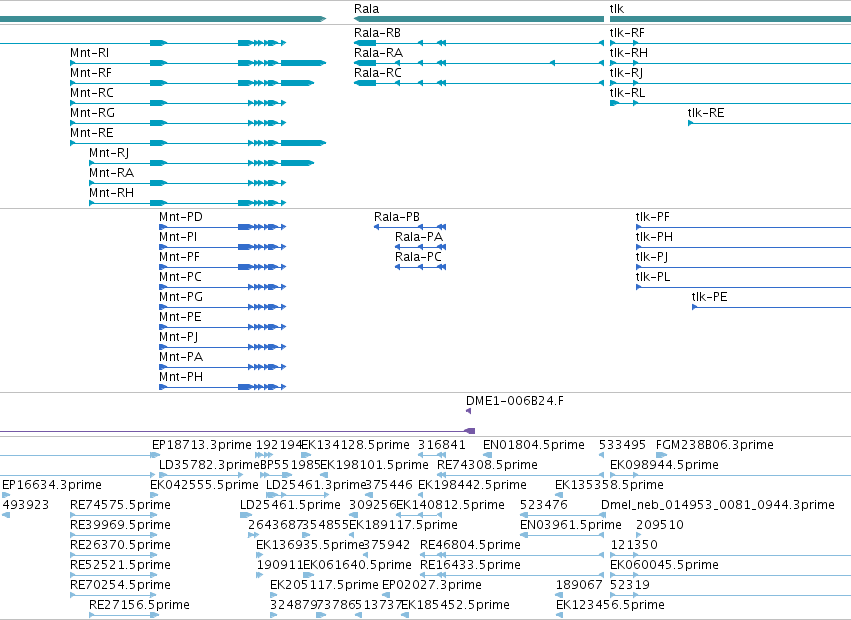Select the FGM238B06.3prime EST label
This screenshot has height=620, width=851.
715,445
